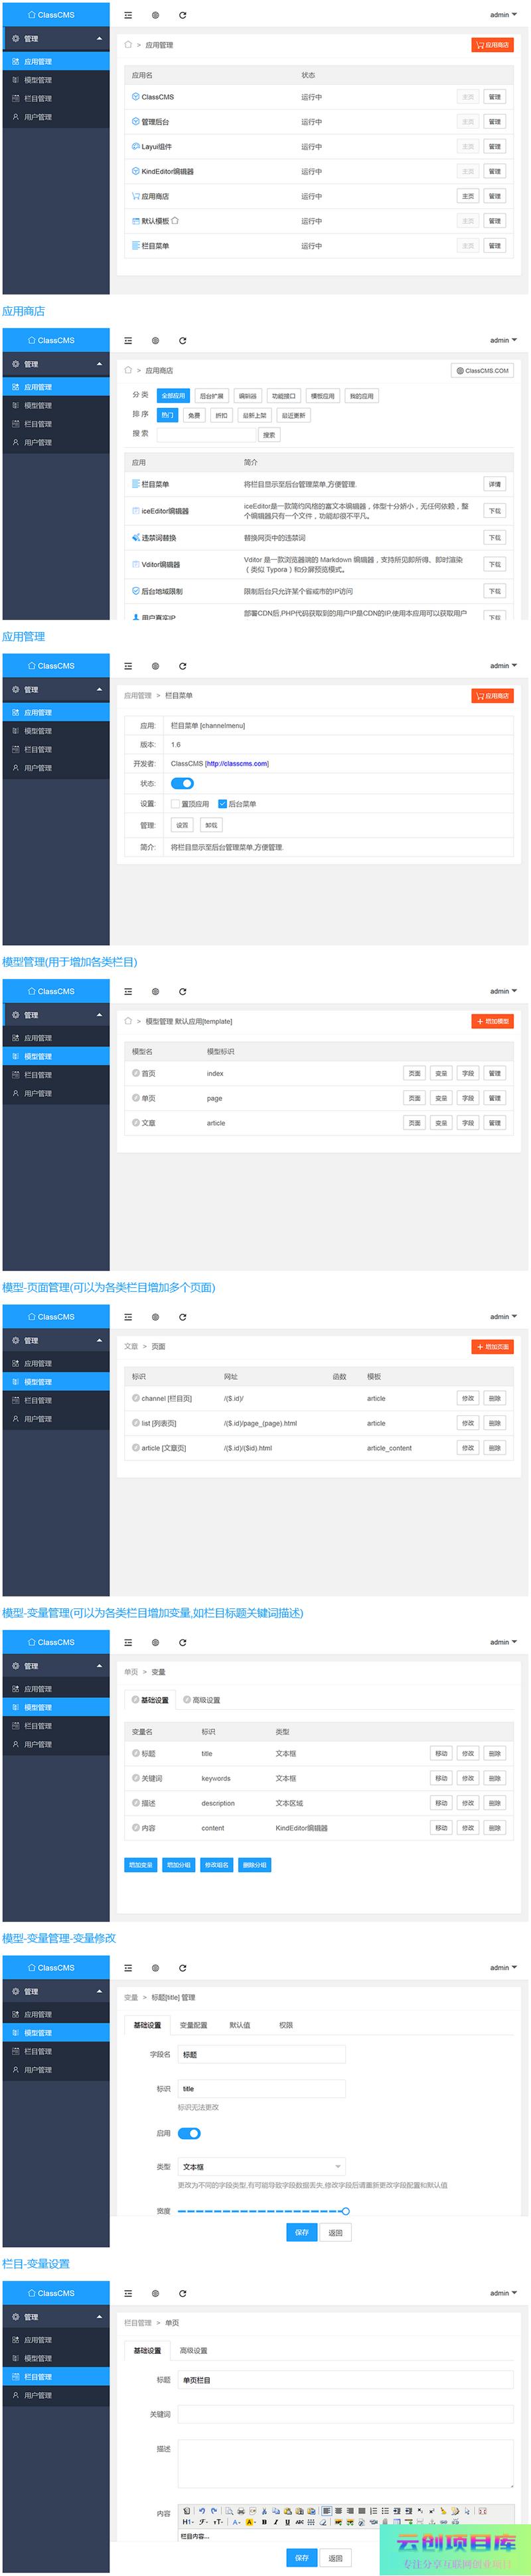531x2576 pixels.
Task: Check the 置顶应用 checkbox
Action: (x=175, y=804)
